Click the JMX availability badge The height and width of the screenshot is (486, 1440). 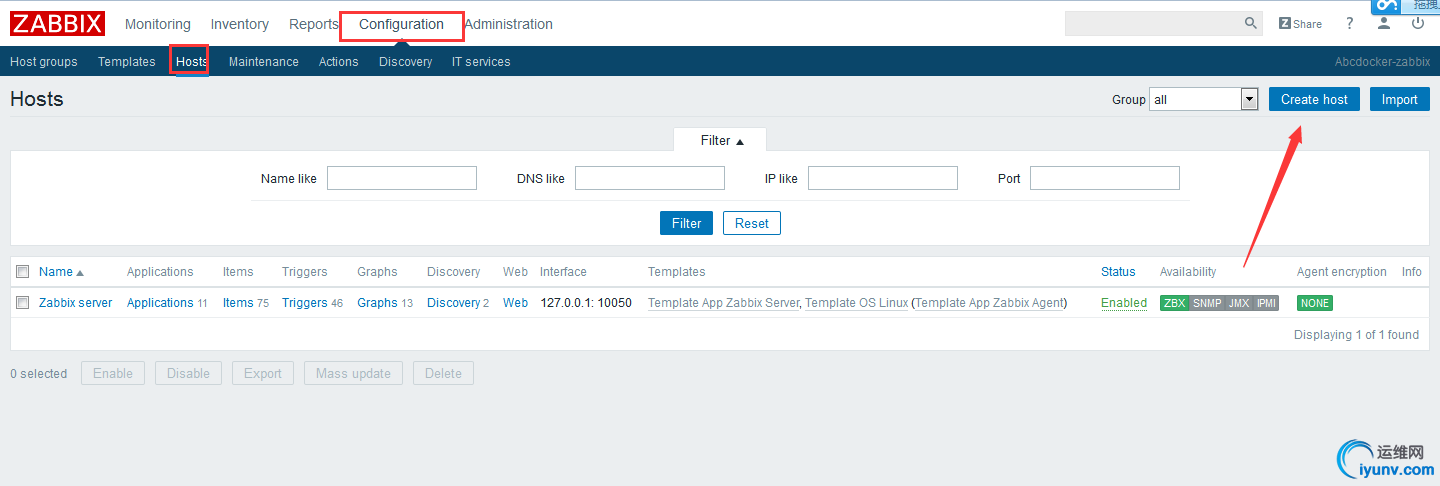[1239, 303]
